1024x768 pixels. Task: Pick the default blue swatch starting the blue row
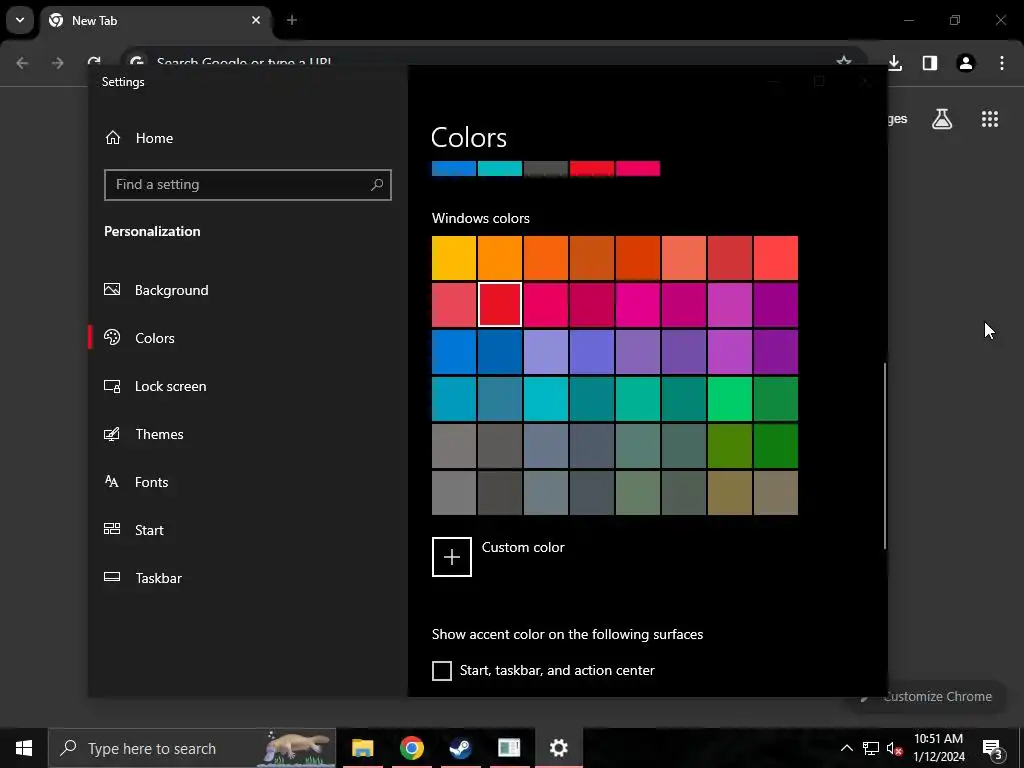(x=454, y=352)
